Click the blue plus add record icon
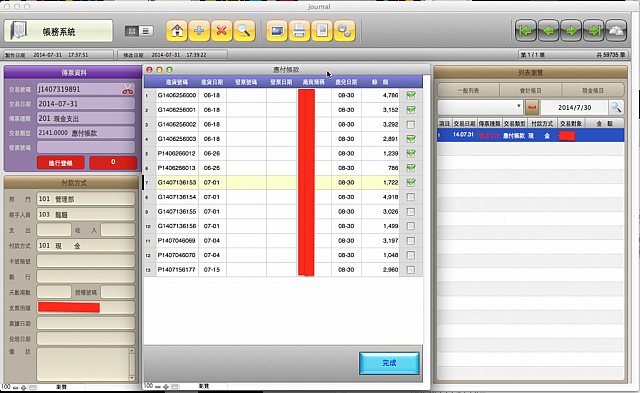The height and width of the screenshot is (393, 640). click(199, 31)
